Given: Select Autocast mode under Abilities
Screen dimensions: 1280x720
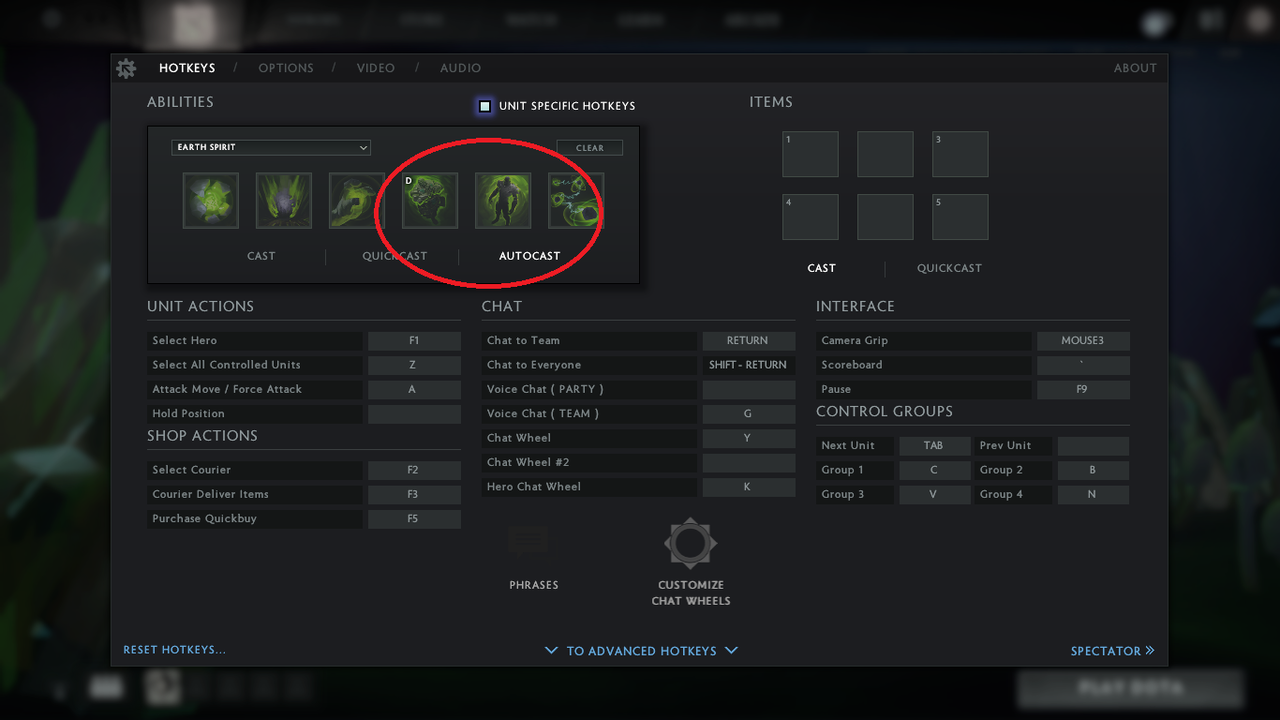Looking at the screenshot, I should click(529, 256).
